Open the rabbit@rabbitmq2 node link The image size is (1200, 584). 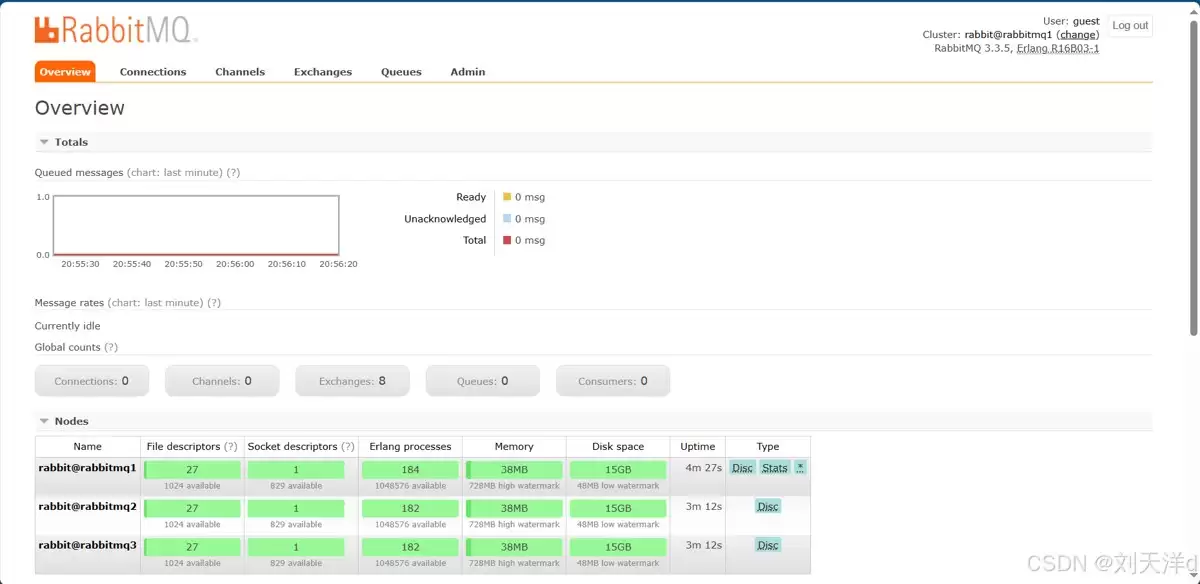click(x=87, y=506)
